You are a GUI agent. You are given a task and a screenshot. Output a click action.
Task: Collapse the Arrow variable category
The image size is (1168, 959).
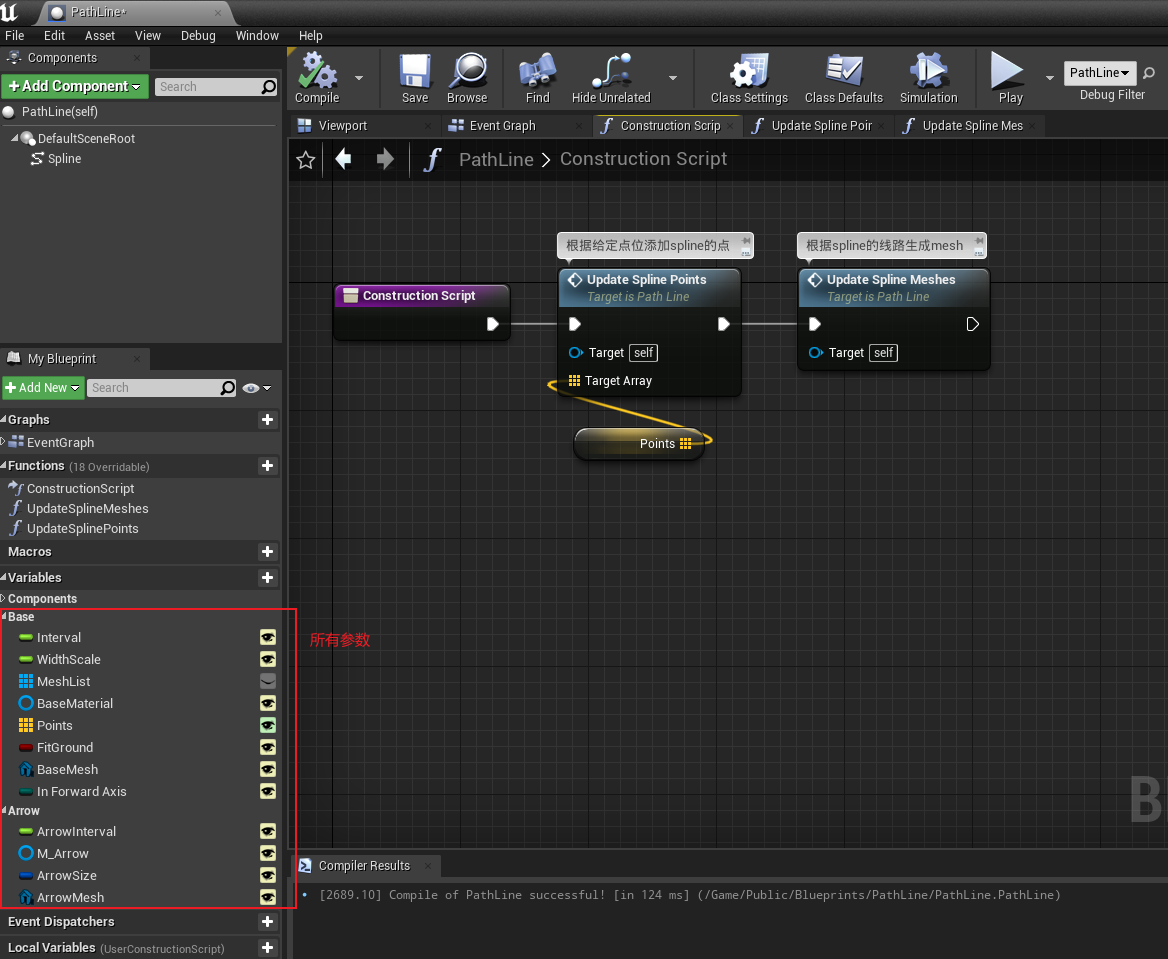click(4, 810)
